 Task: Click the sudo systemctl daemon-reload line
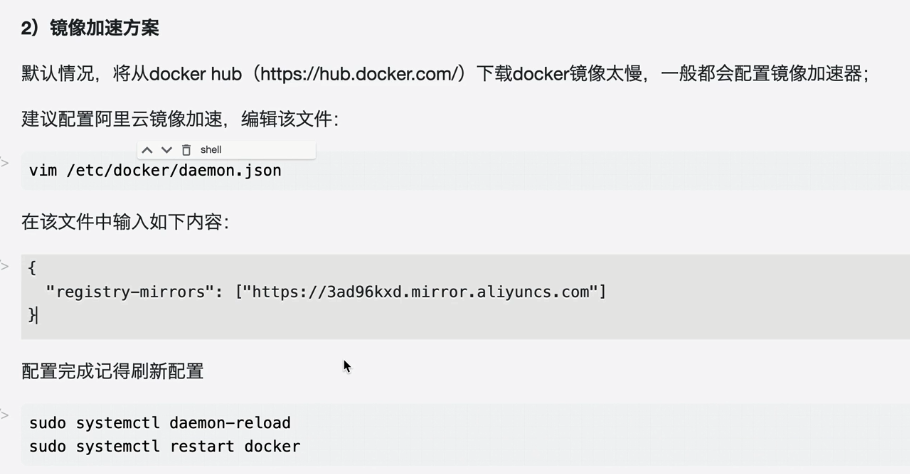point(160,423)
